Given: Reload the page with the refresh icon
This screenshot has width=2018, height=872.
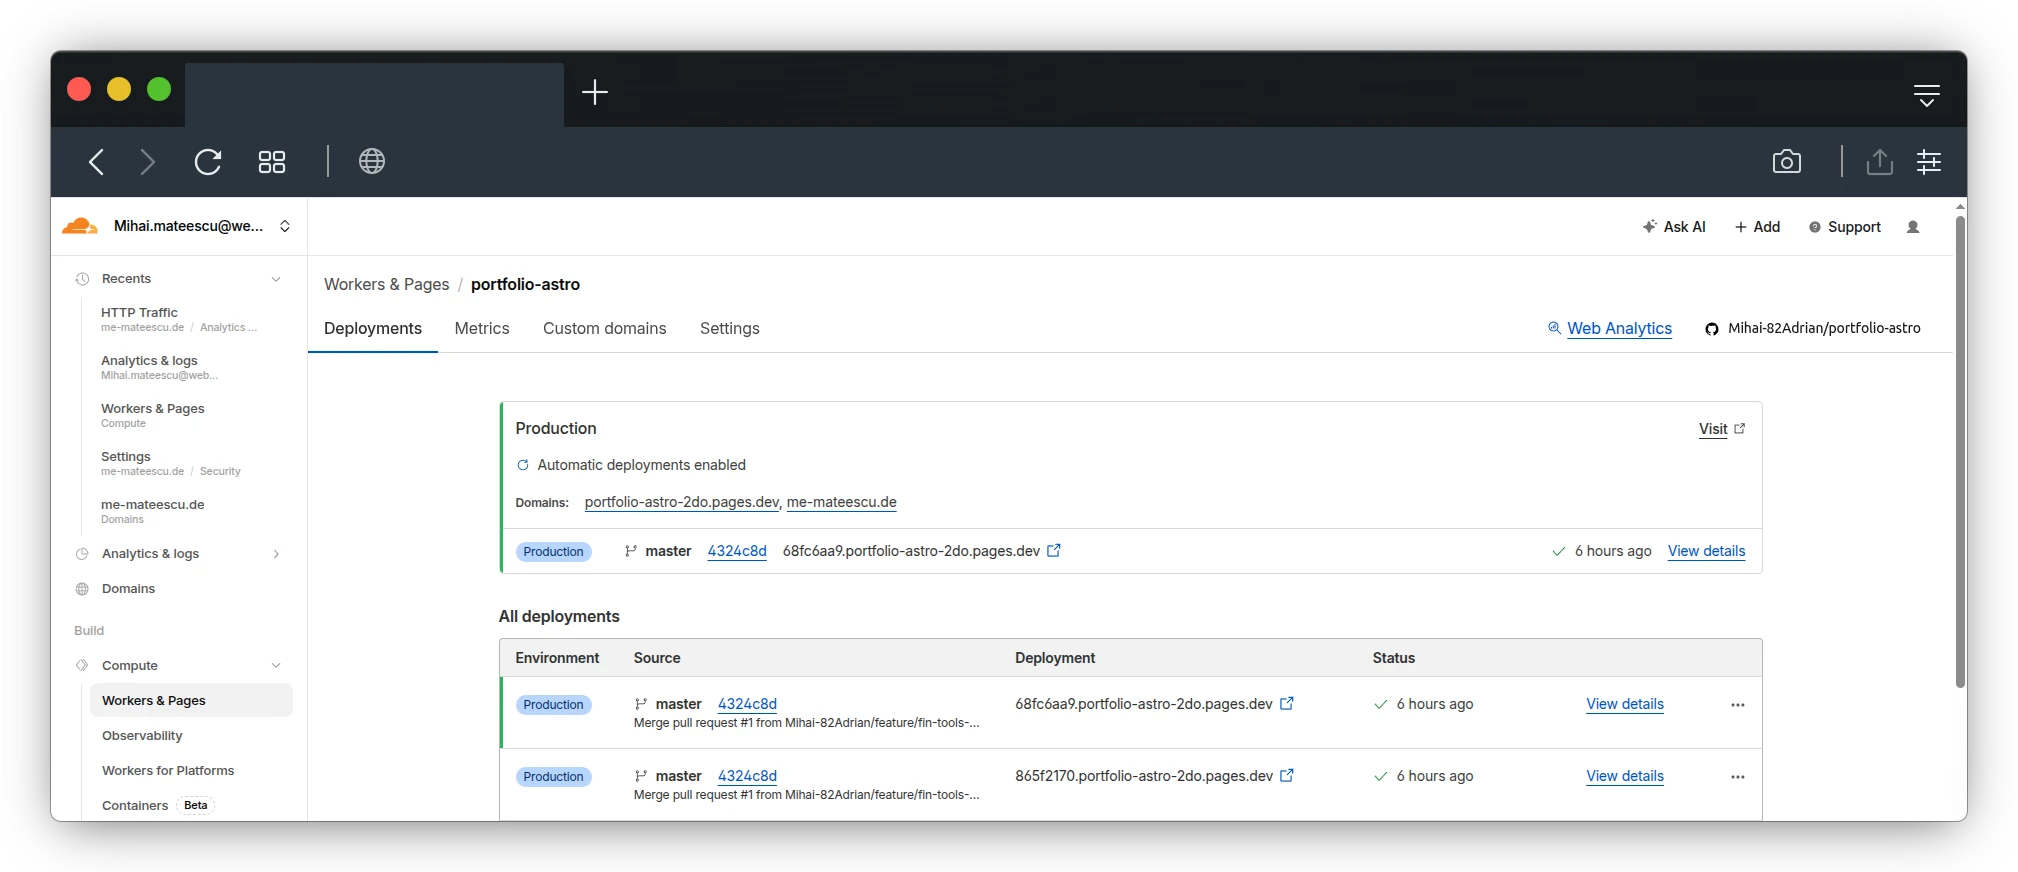Looking at the screenshot, I should 208,162.
